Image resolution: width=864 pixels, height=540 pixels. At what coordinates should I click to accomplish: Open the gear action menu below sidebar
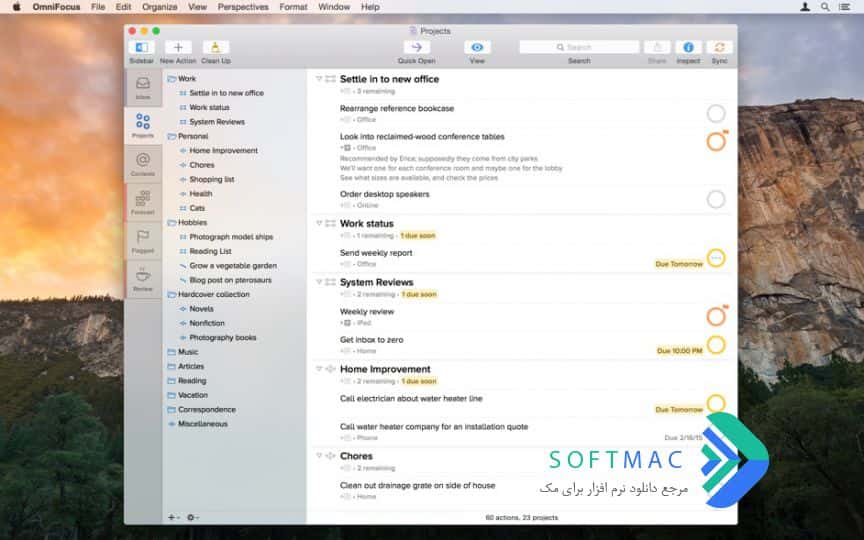click(x=192, y=517)
